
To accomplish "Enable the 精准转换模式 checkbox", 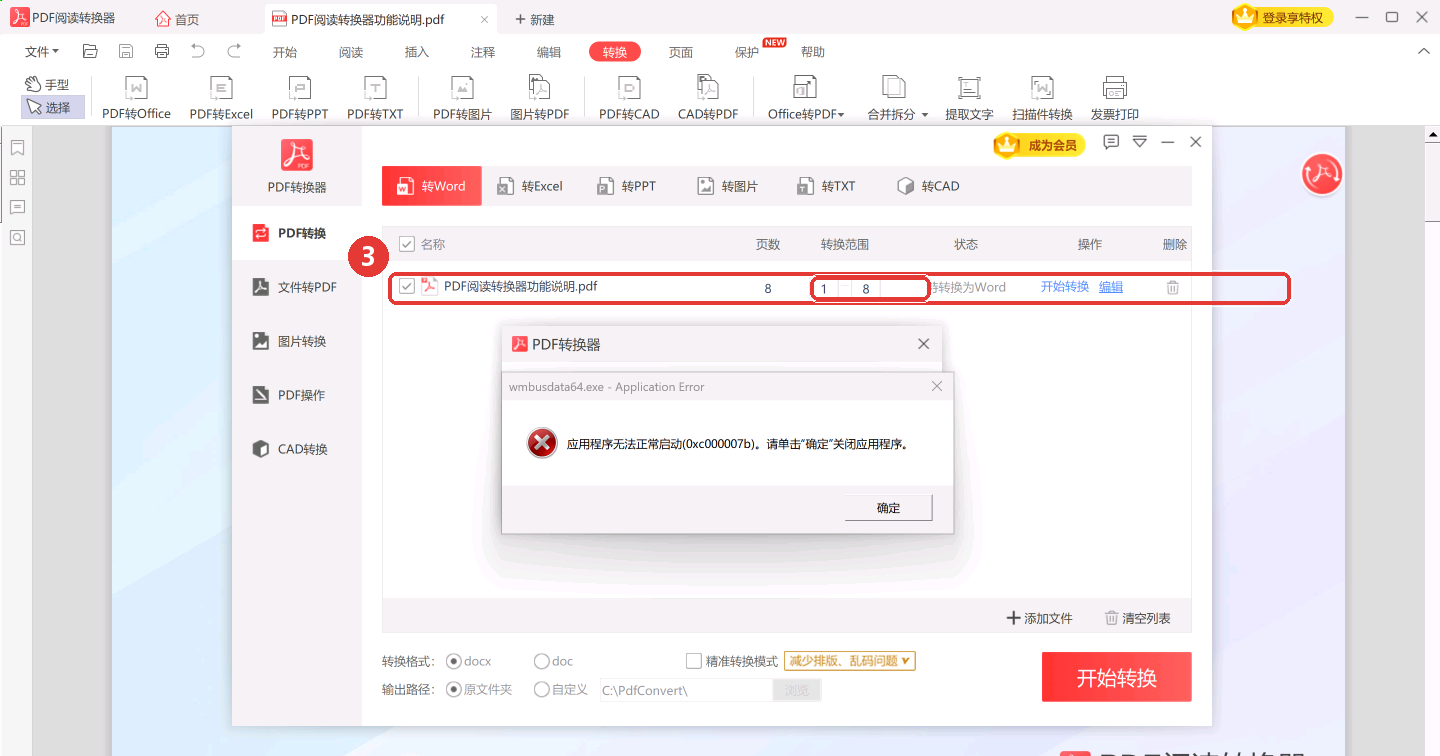I will coord(694,661).
